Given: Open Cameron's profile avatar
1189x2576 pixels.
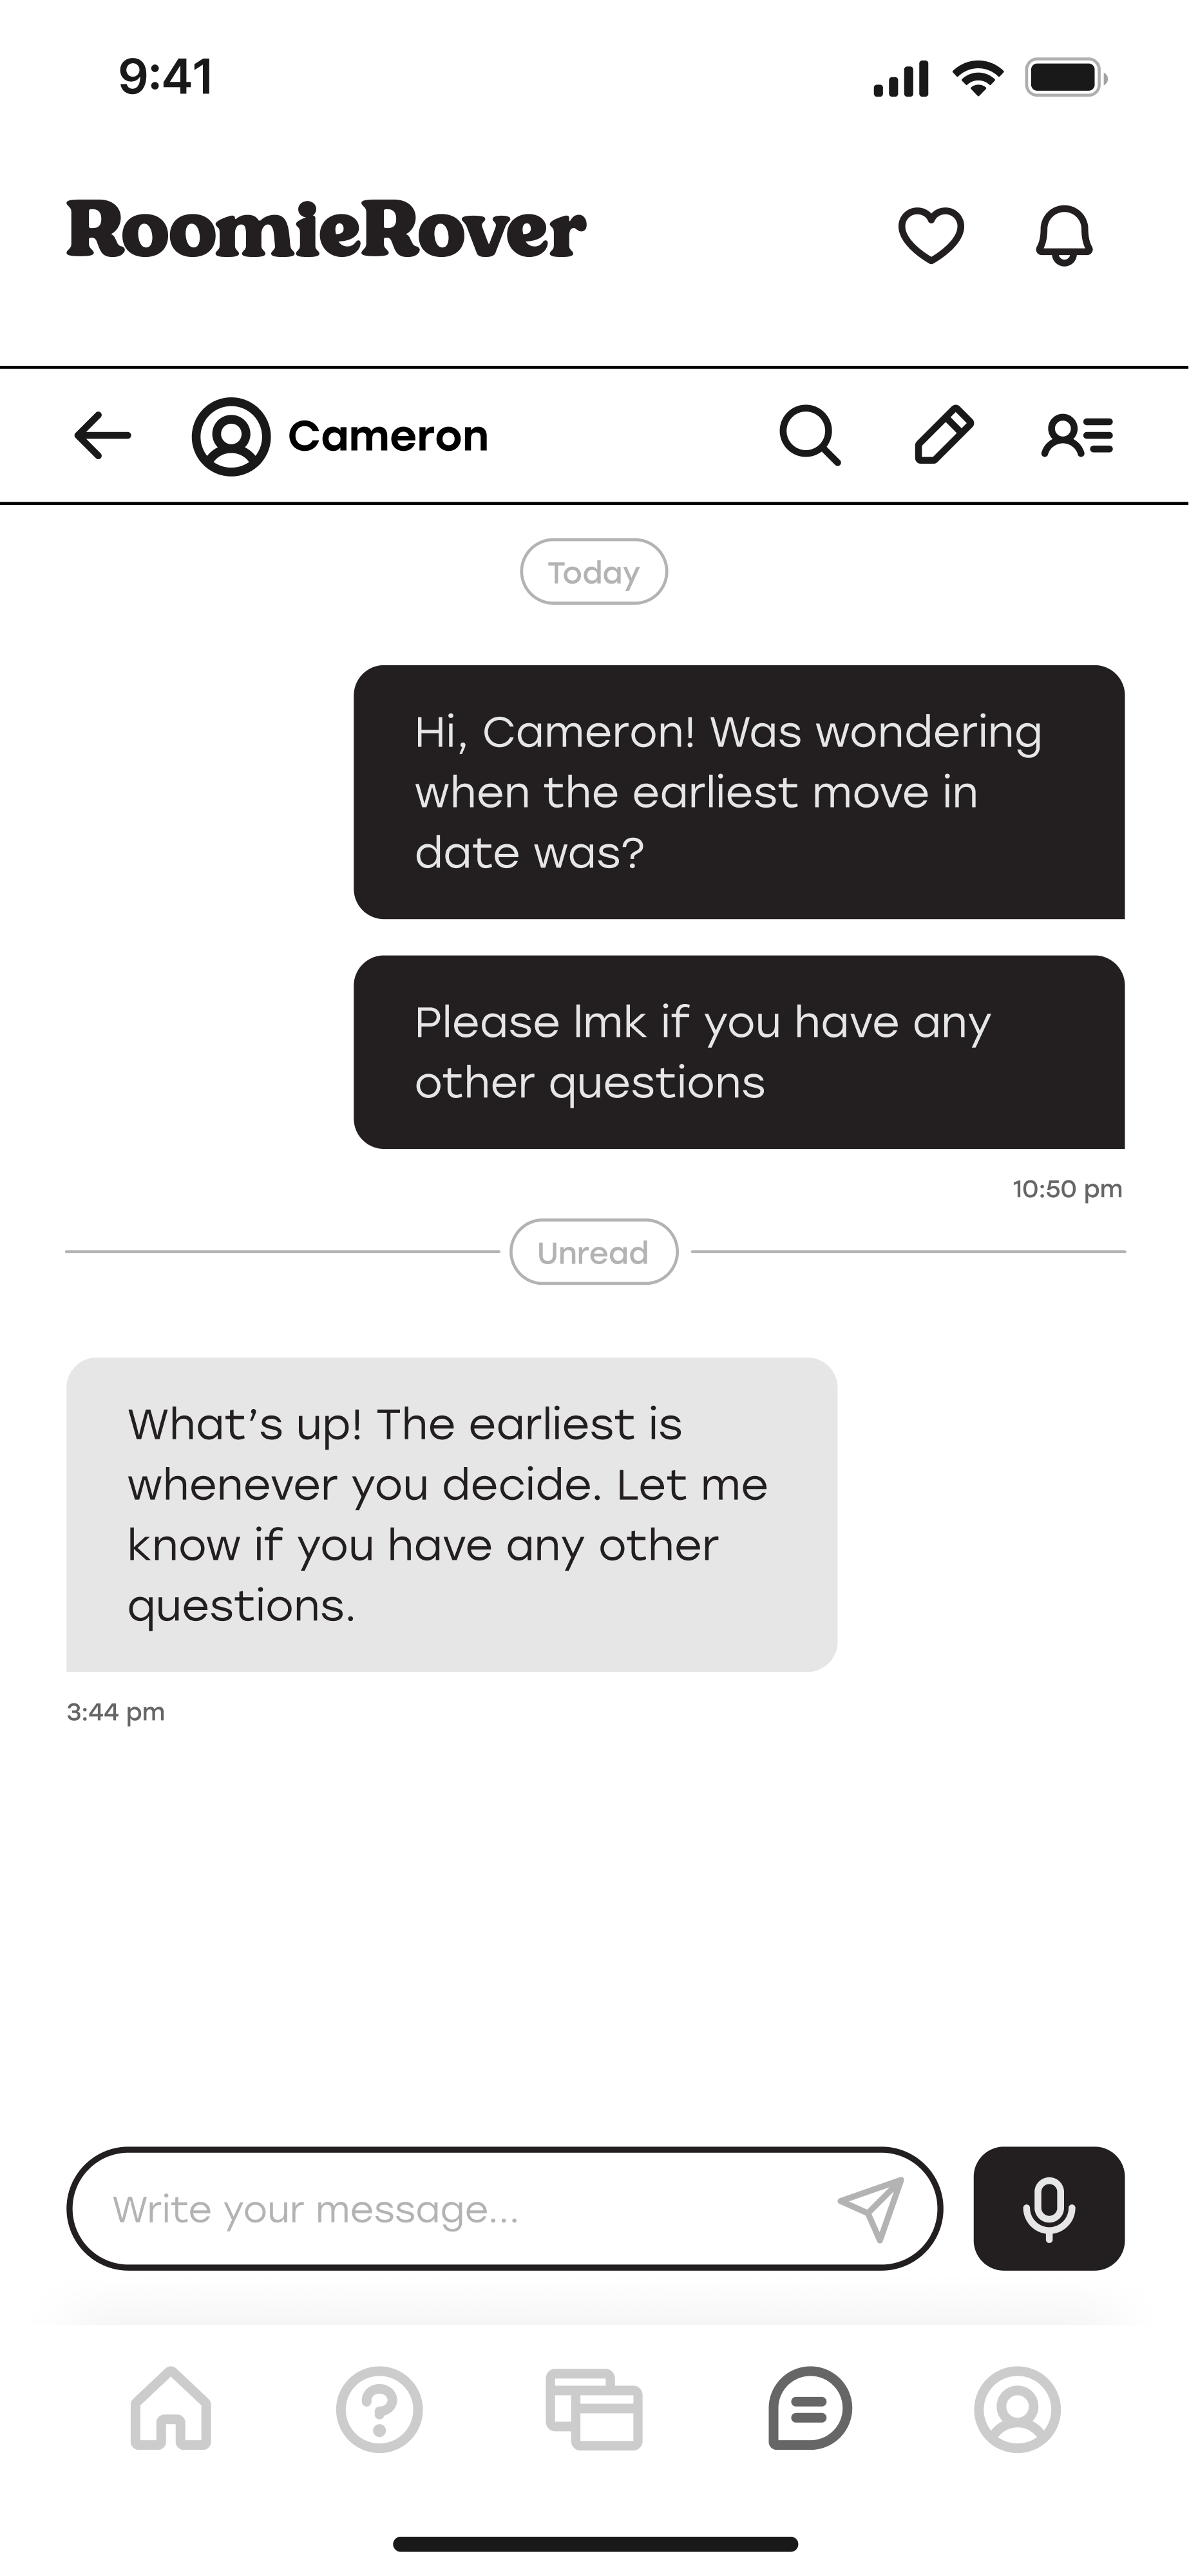Looking at the screenshot, I should pos(231,436).
